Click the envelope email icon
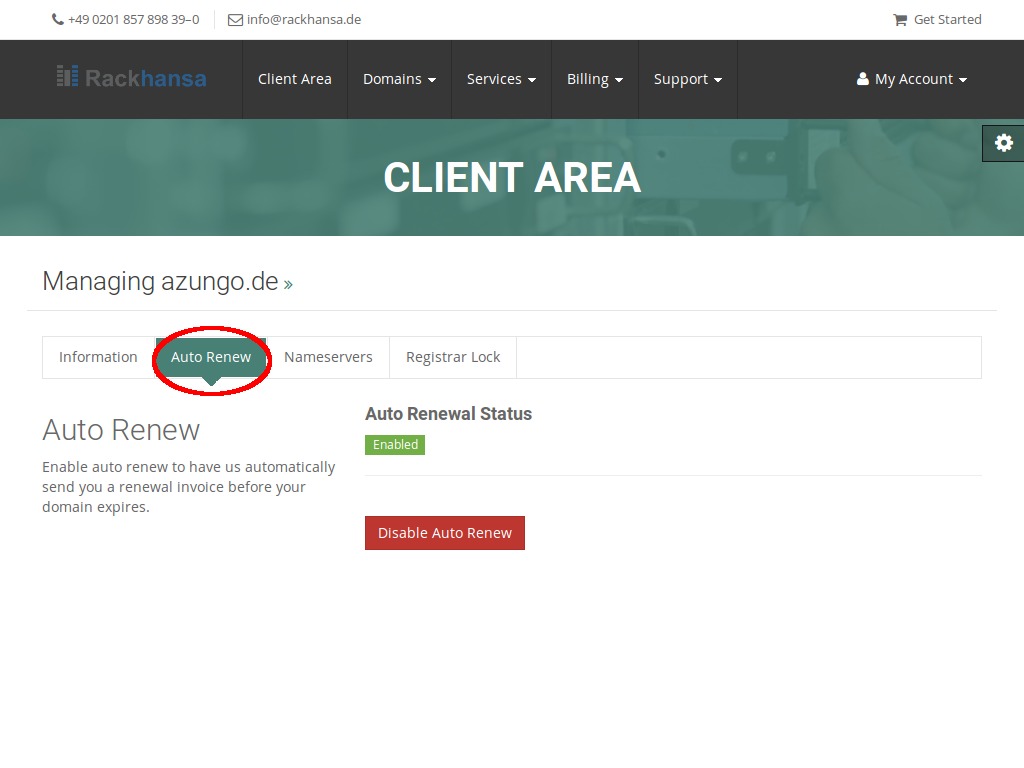The width and height of the screenshot is (1024, 768). [x=235, y=20]
